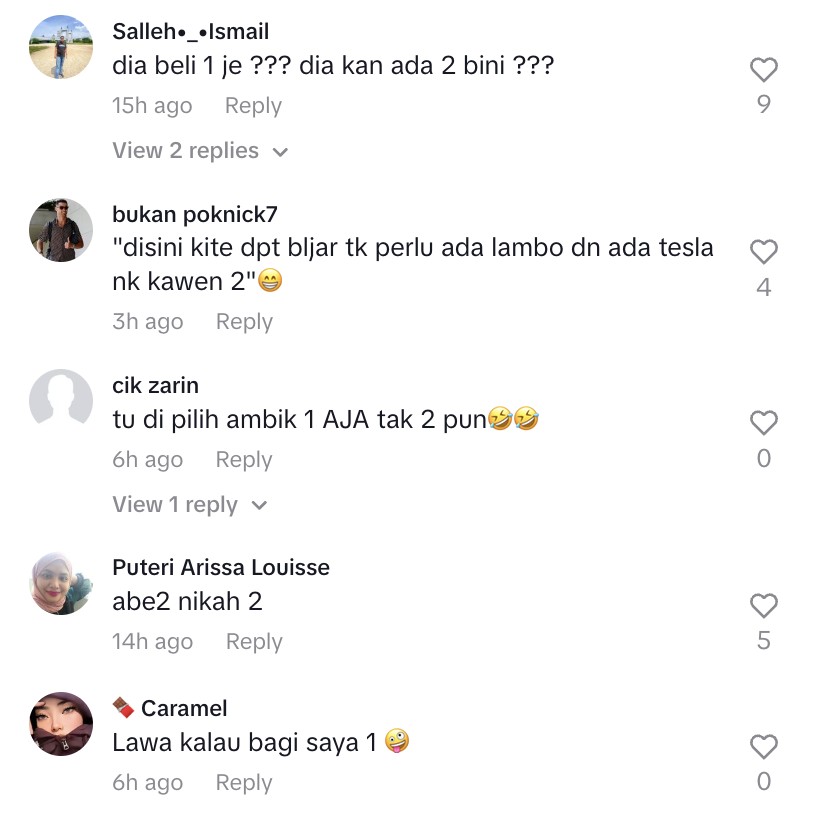Expand View 1 reply under cik zarin
The width and height of the screenshot is (830, 826).
190,505
